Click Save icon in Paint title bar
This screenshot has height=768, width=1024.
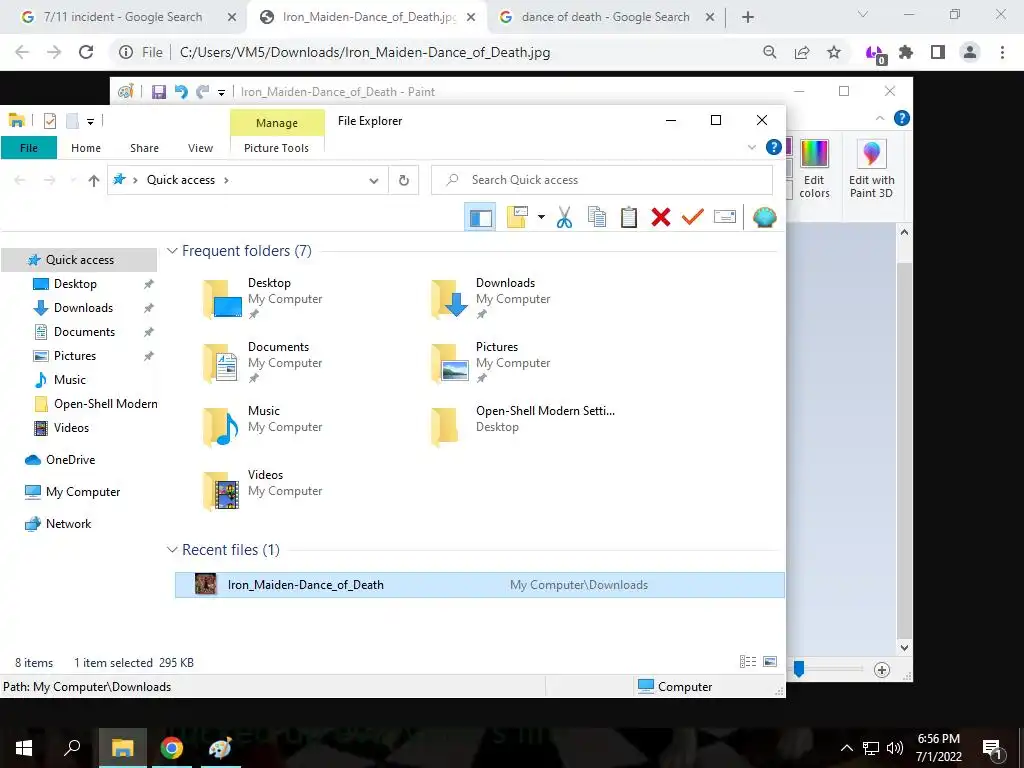pyautogui.click(x=159, y=92)
